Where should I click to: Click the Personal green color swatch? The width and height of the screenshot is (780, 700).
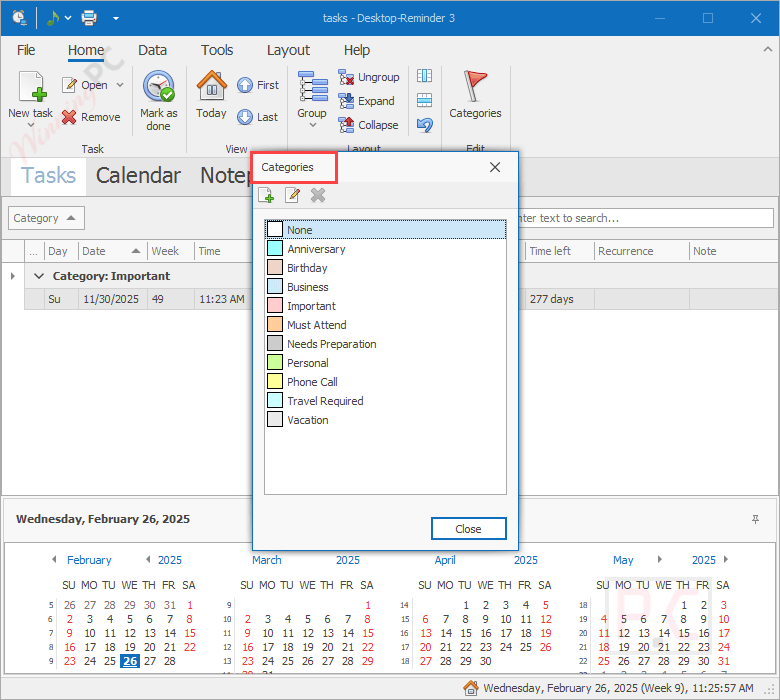tap(275, 362)
